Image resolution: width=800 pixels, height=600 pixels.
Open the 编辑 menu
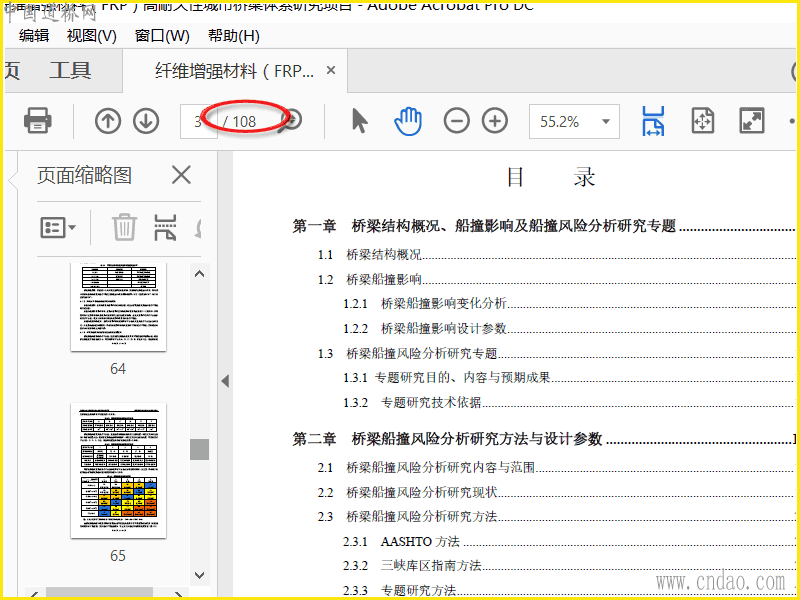[x=34, y=36]
